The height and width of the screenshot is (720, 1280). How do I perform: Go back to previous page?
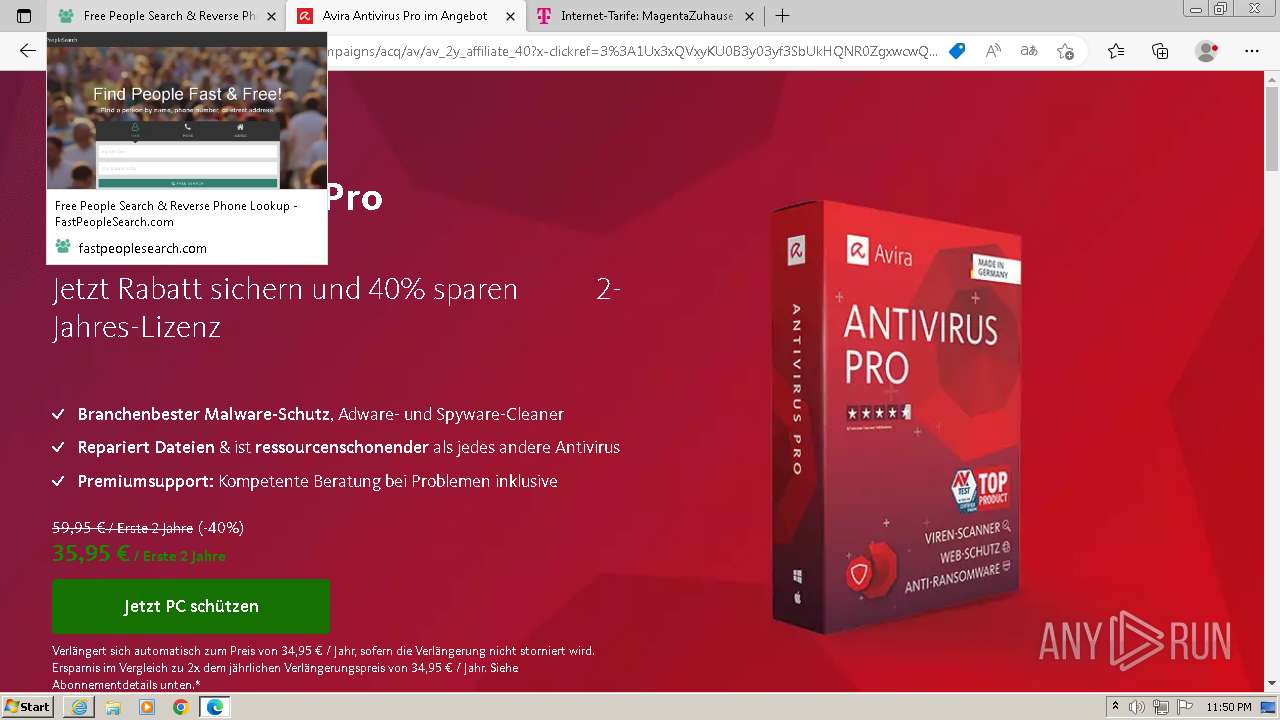point(27,50)
